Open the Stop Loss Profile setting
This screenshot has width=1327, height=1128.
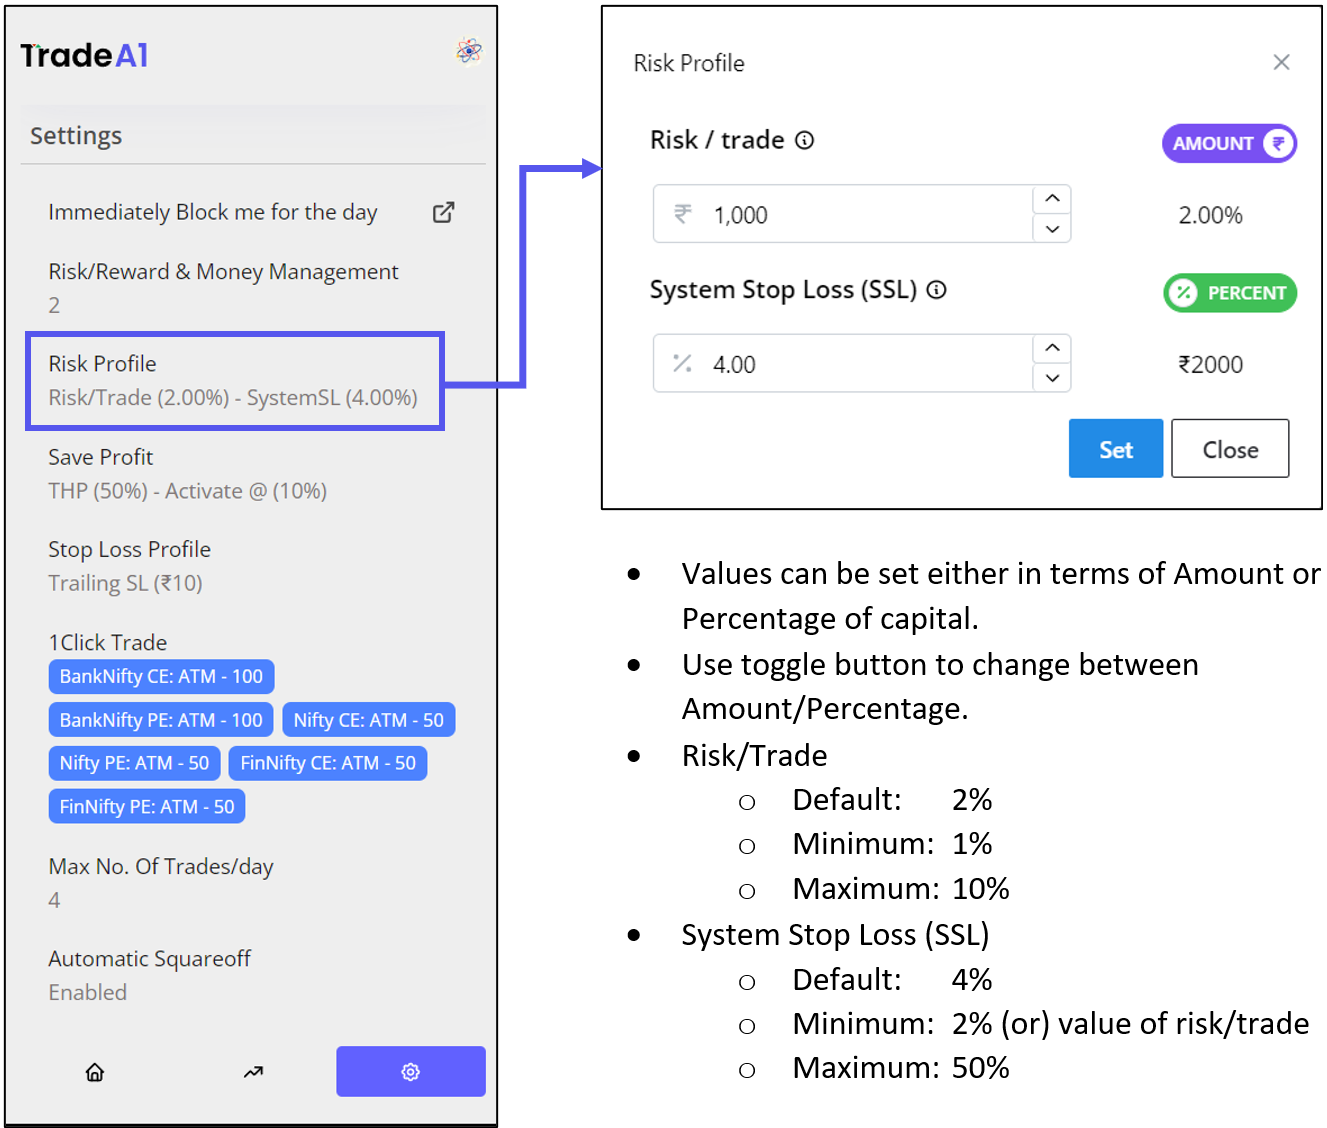[x=130, y=566]
